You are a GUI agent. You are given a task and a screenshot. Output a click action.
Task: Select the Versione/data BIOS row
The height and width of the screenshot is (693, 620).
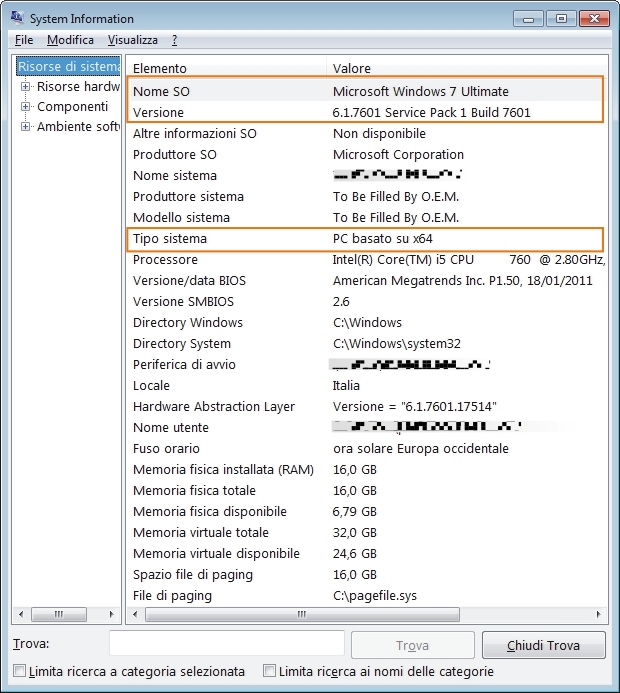click(x=366, y=281)
